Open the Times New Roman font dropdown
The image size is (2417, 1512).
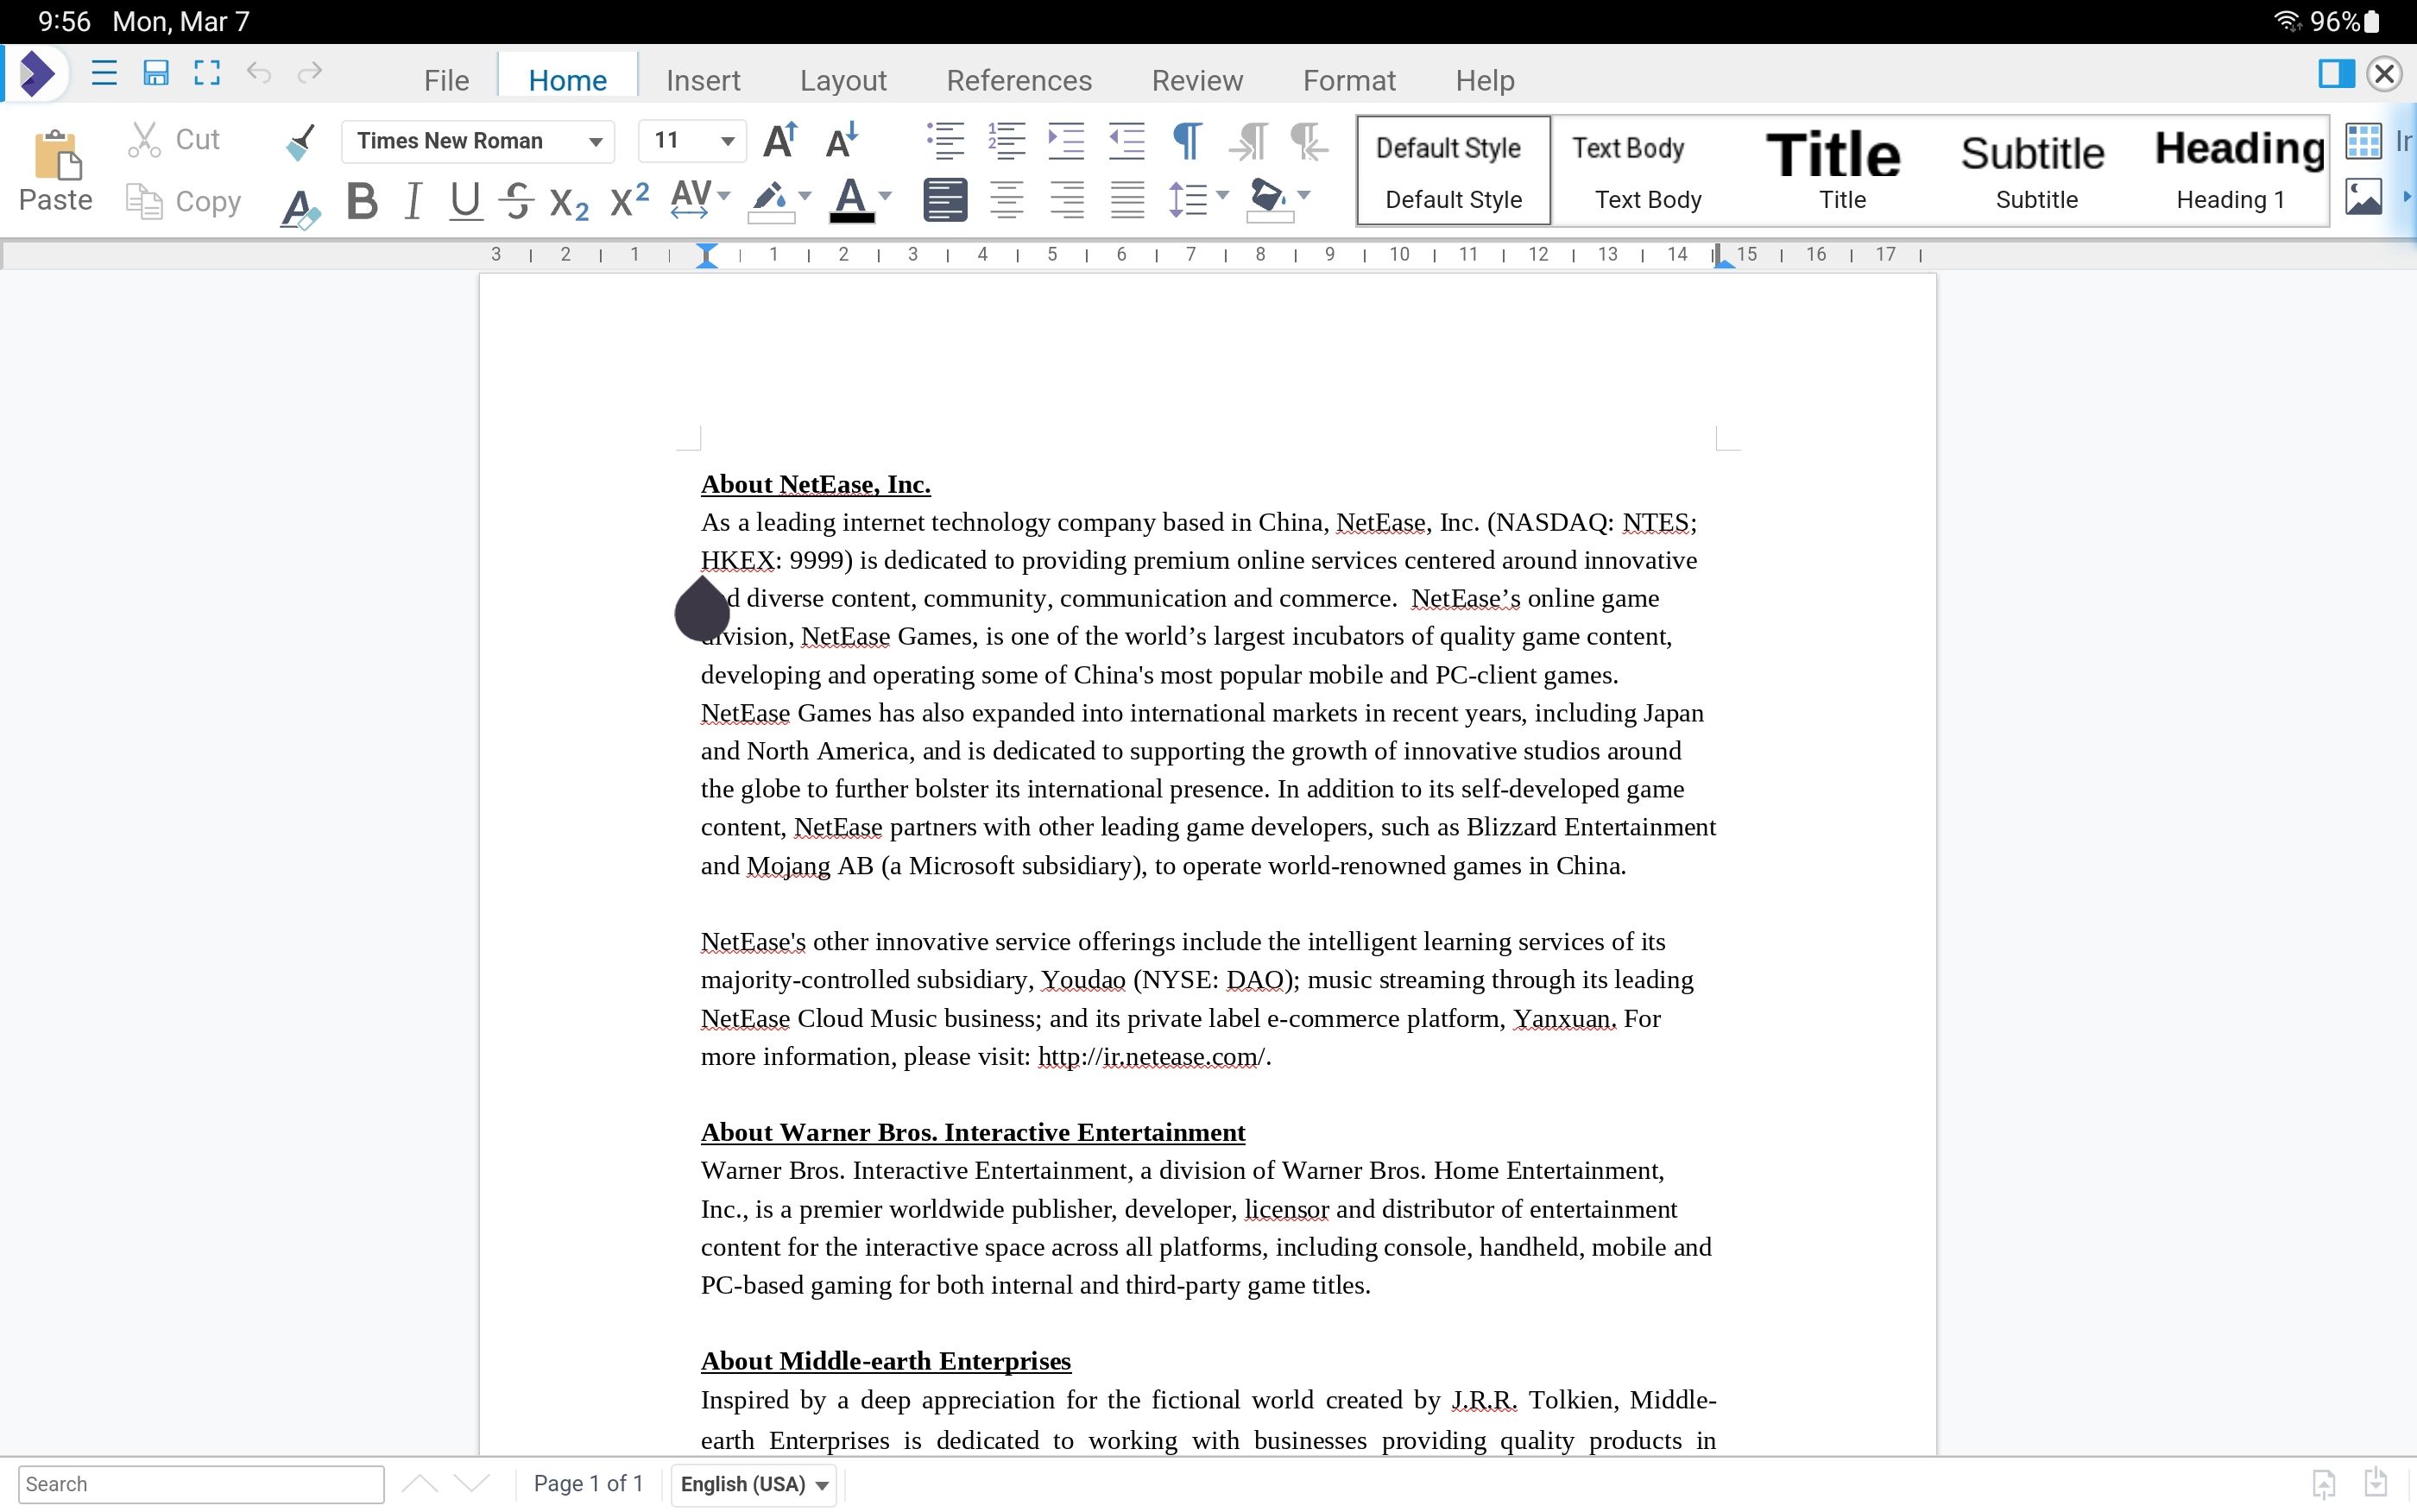(478, 141)
